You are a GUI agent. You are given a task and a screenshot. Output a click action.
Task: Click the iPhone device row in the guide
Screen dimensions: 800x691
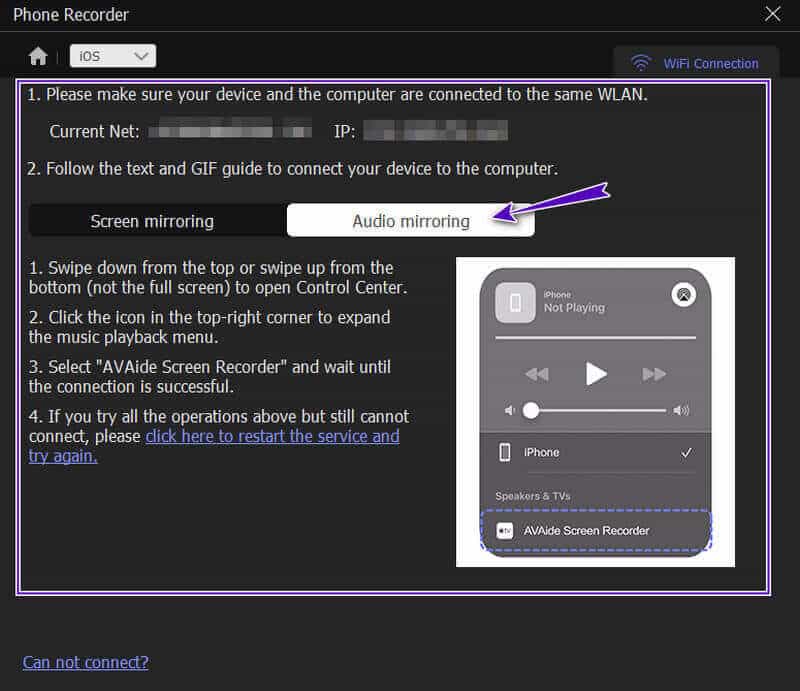tap(595, 453)
